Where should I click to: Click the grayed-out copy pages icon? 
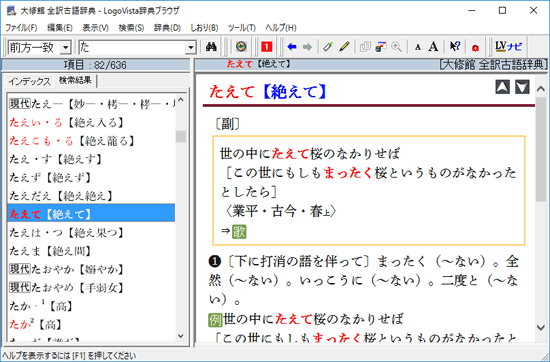click(x=365, y=47)
